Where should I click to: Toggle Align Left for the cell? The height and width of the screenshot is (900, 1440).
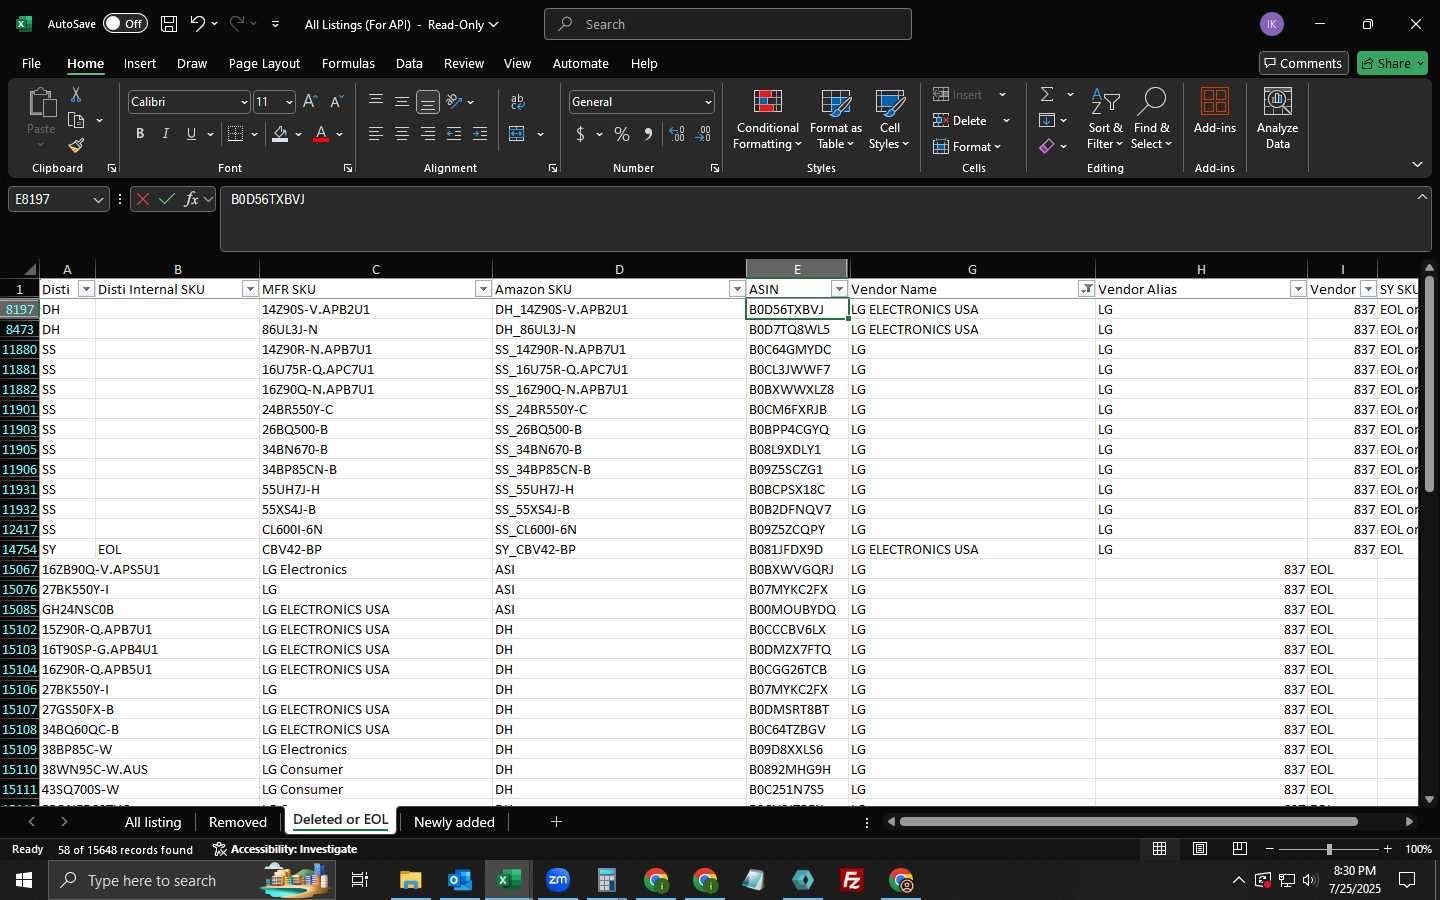coord(376,134)
